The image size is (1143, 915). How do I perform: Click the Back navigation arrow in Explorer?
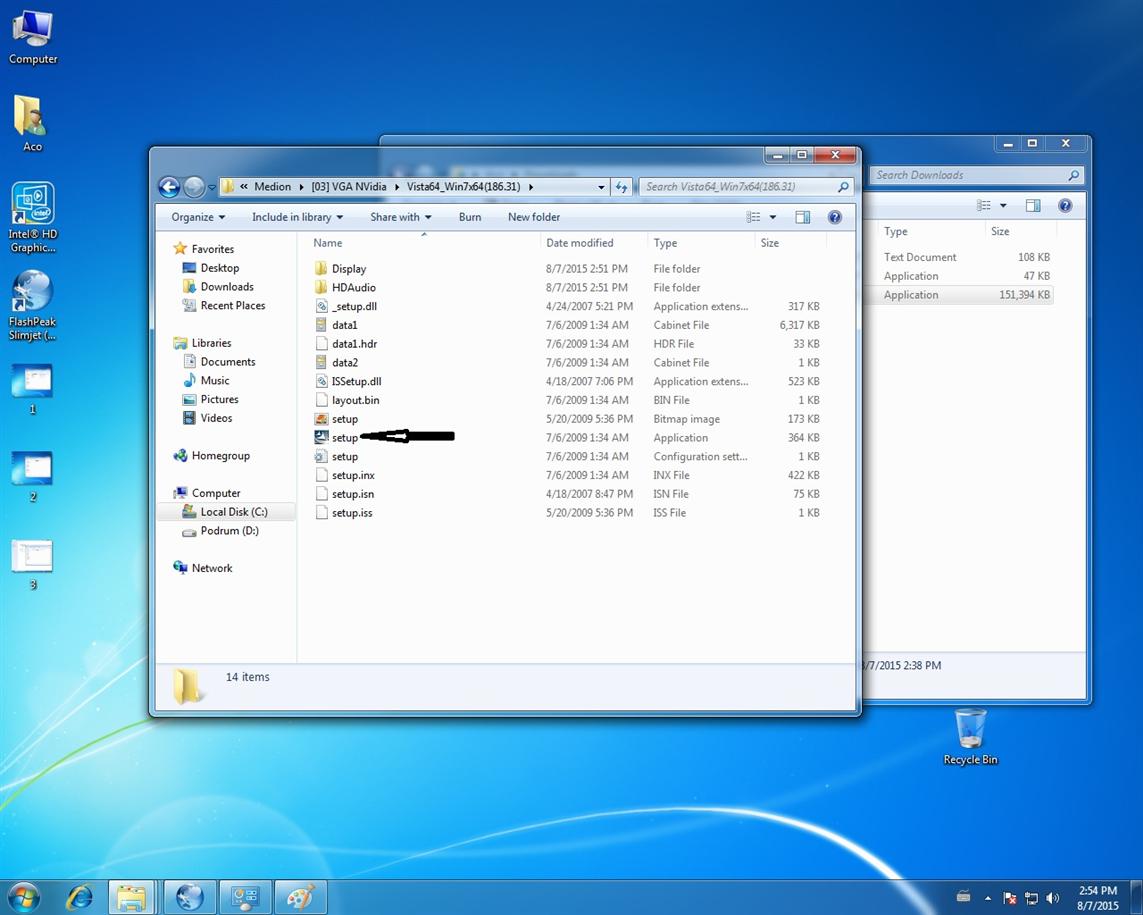[x=169, y=187]
